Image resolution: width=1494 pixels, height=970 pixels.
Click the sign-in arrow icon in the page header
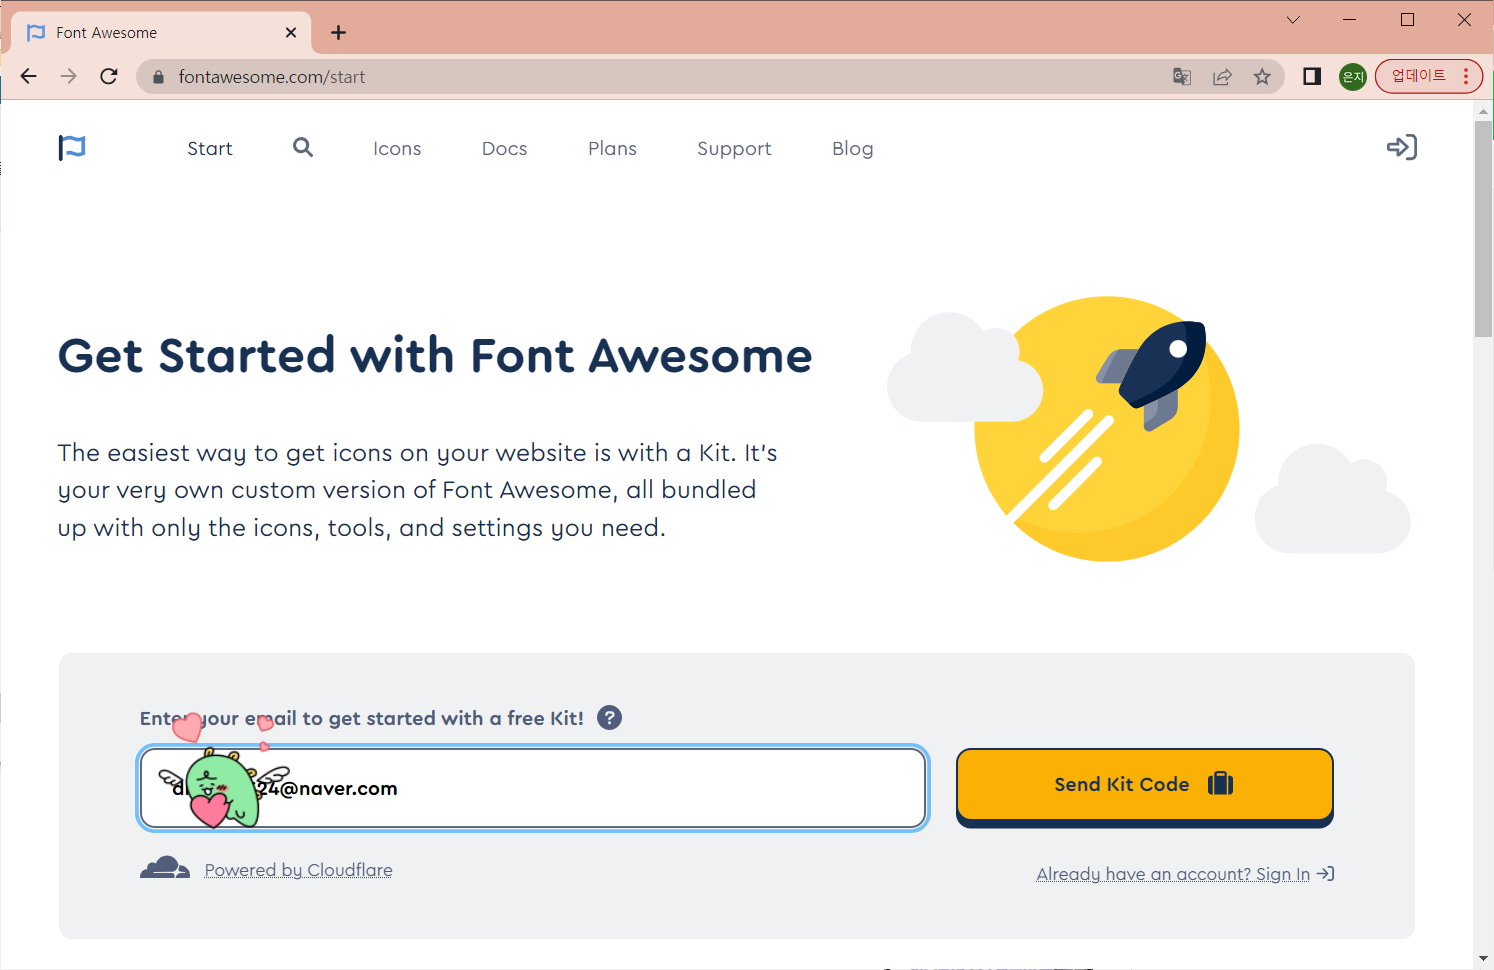click(x=1402, y=147)
